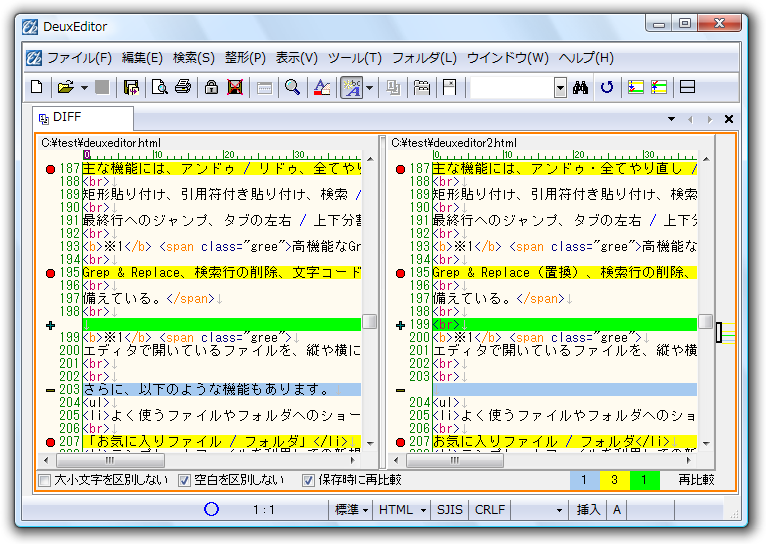Screen dimensions: 766x544
Task: Click the left pane horizontal scrollbar thumb
Action: pos(110,460)
